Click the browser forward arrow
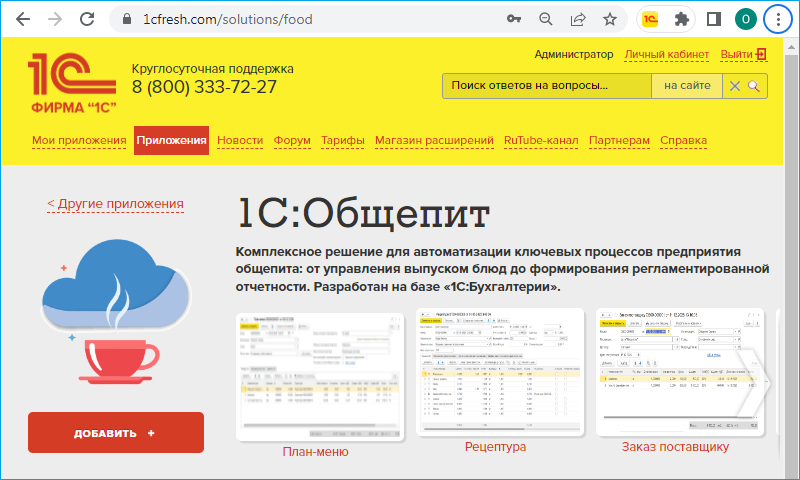 click(x=55, y=19)
